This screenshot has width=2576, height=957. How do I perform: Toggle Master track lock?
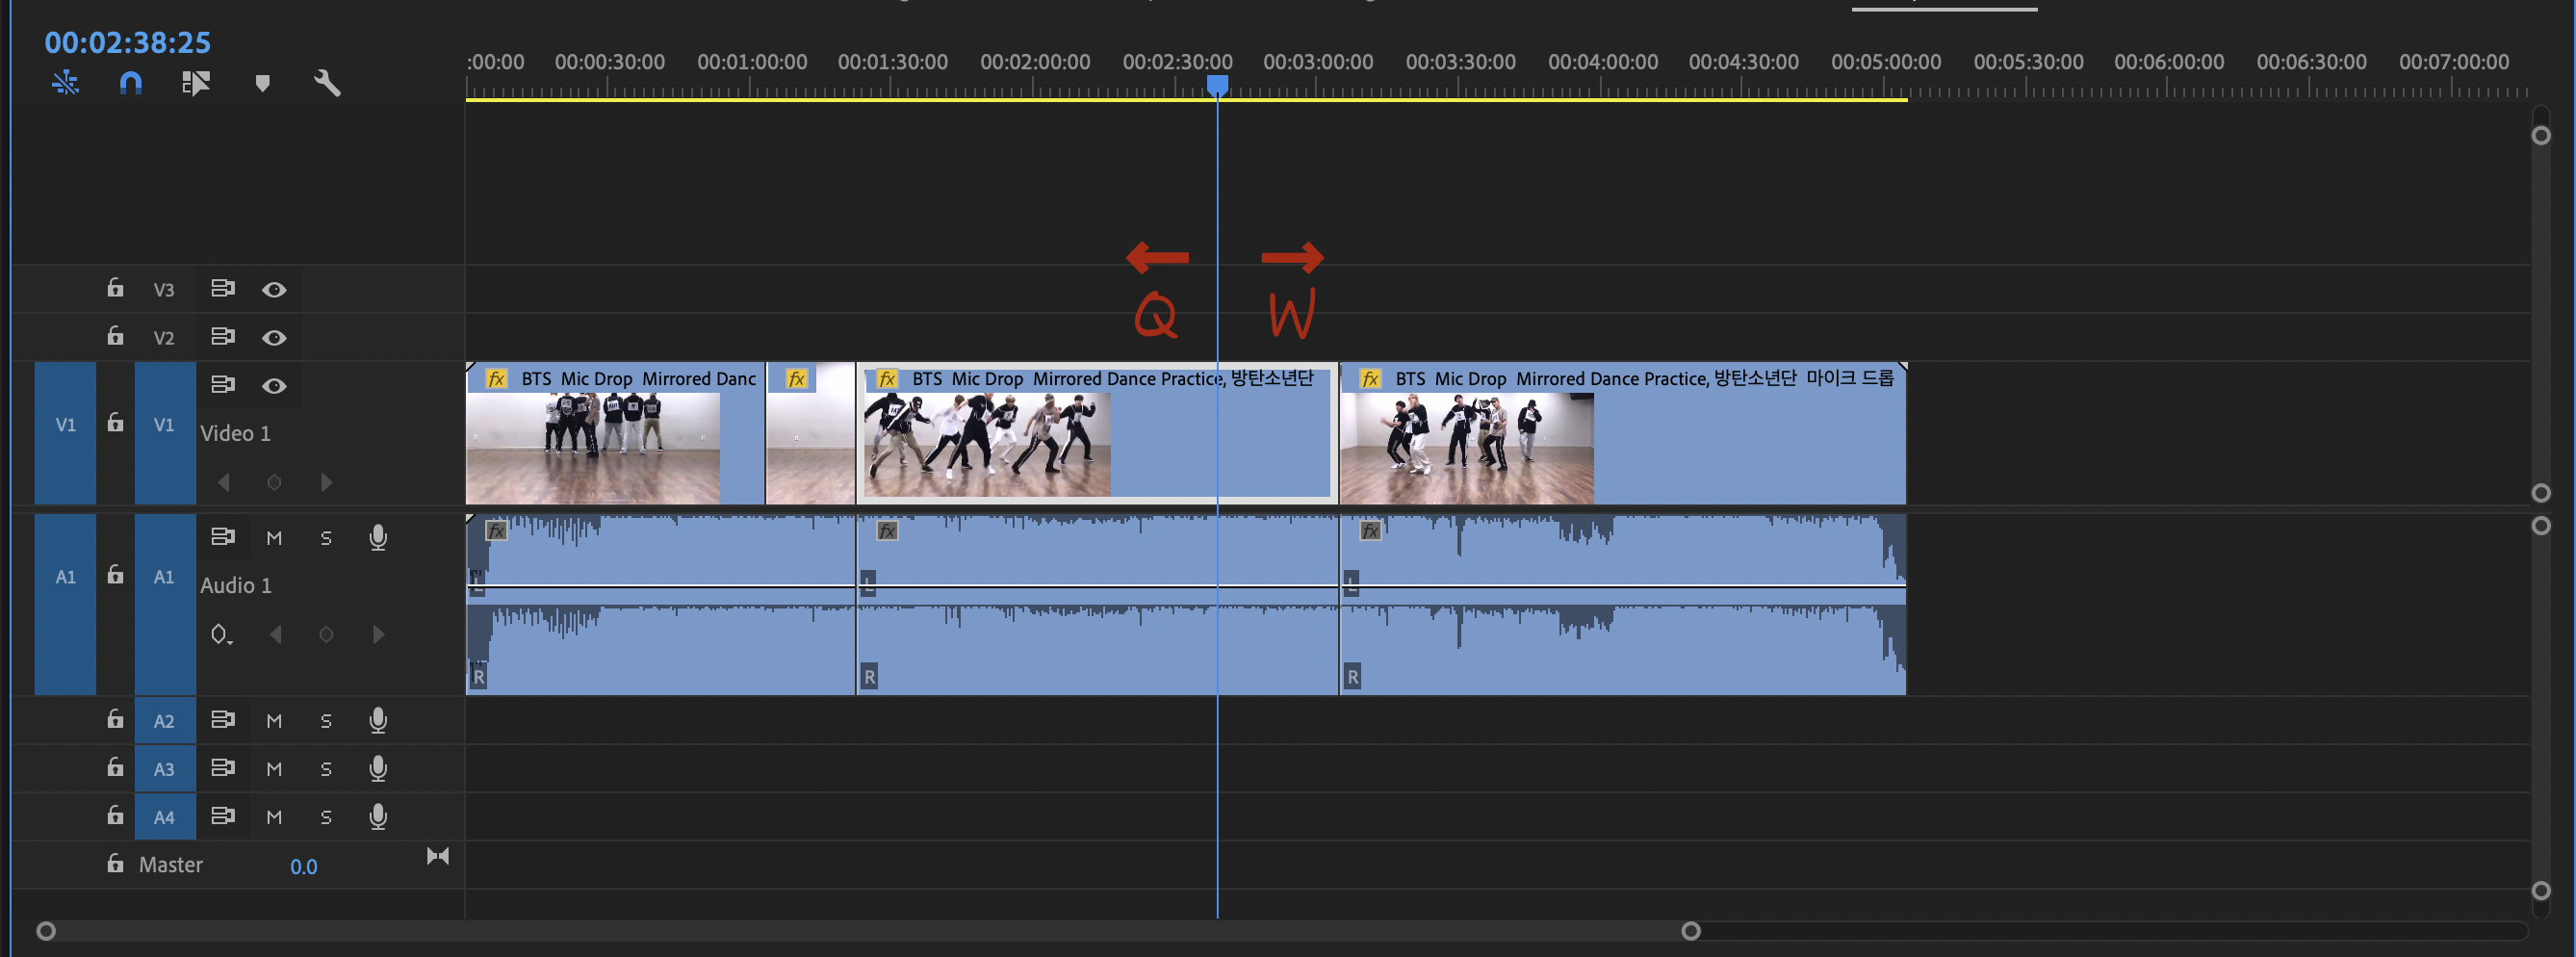(115, 864)
